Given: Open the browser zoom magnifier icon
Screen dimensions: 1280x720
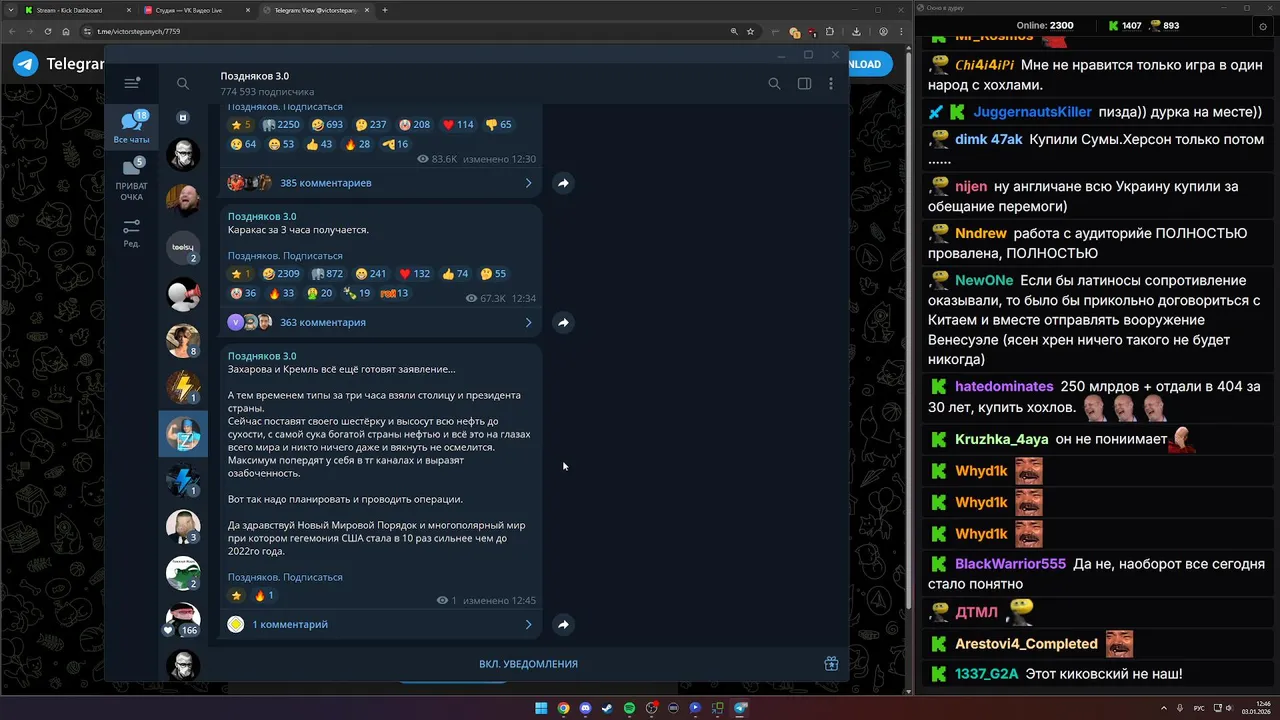Looking at the screenshot, I should tap(734, 32).
